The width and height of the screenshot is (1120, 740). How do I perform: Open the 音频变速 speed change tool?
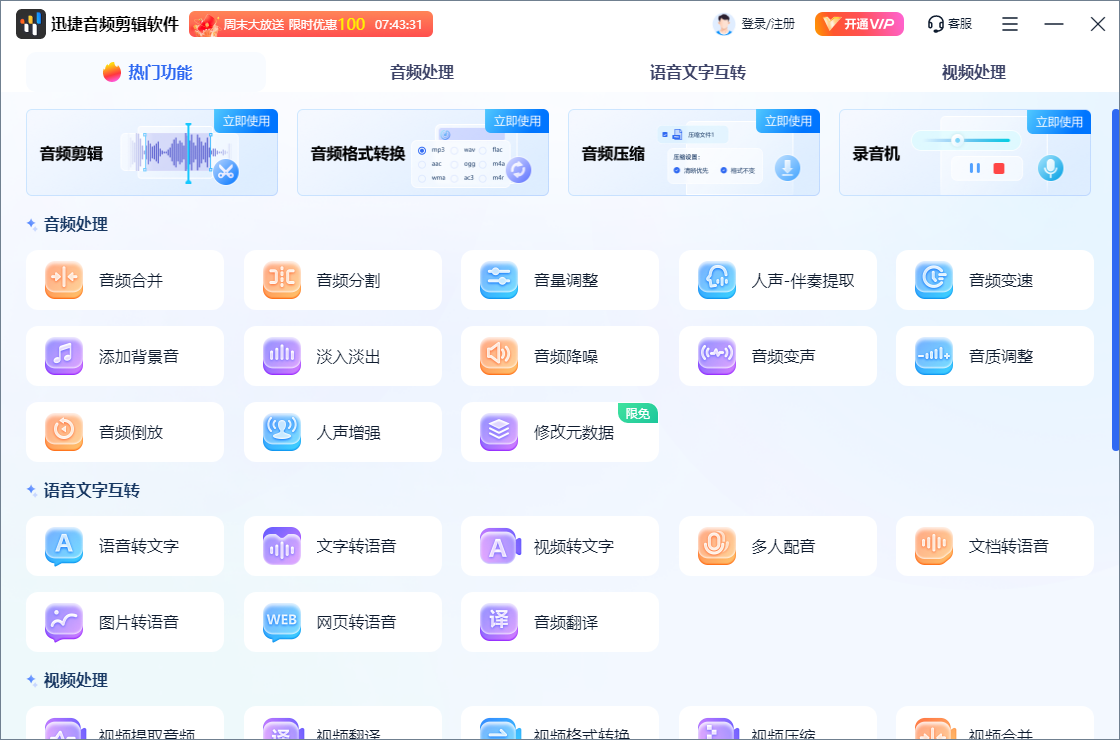pyautogui.click(x=994, y=280)
